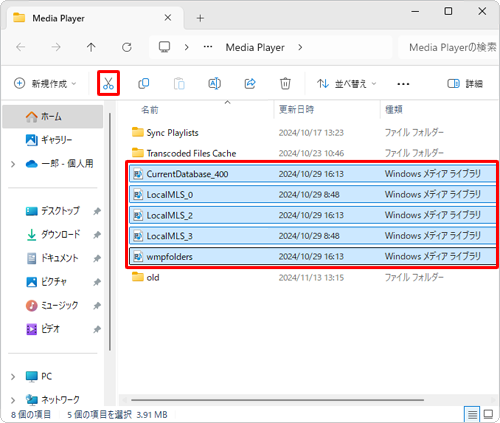Unpin デスクトップ via its pin icon
This screenshot has height=423, width=500.
coord(97,211)
